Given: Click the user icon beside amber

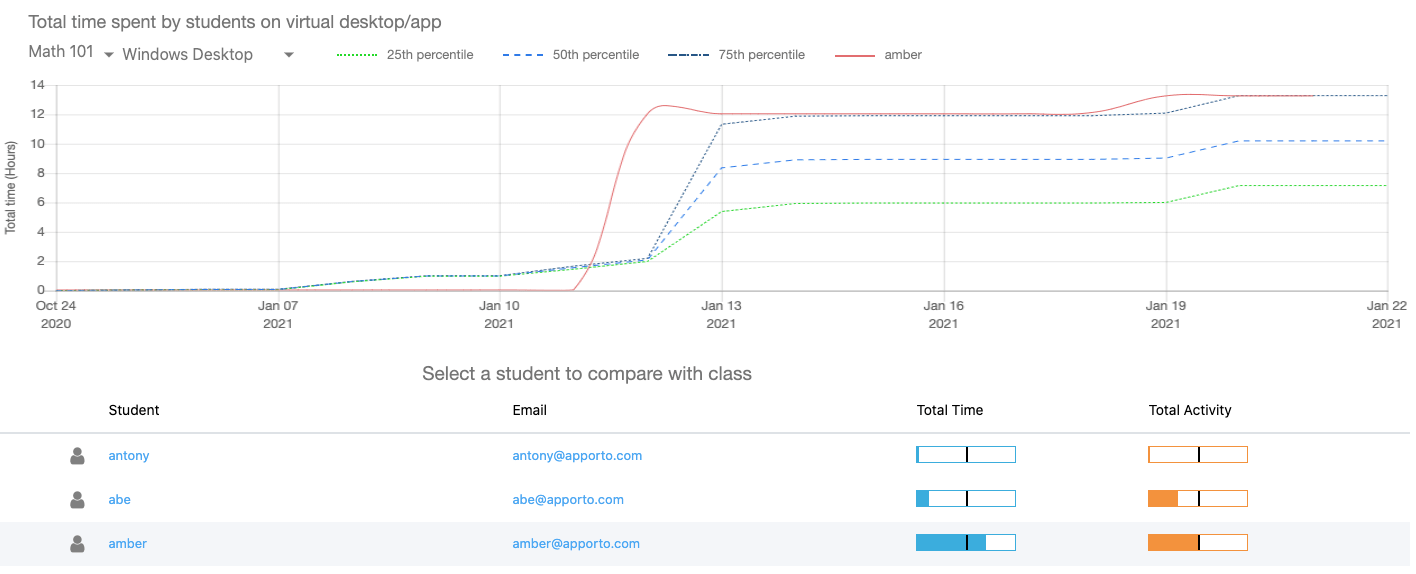Looking at the screenshot, I should [77, 544].
